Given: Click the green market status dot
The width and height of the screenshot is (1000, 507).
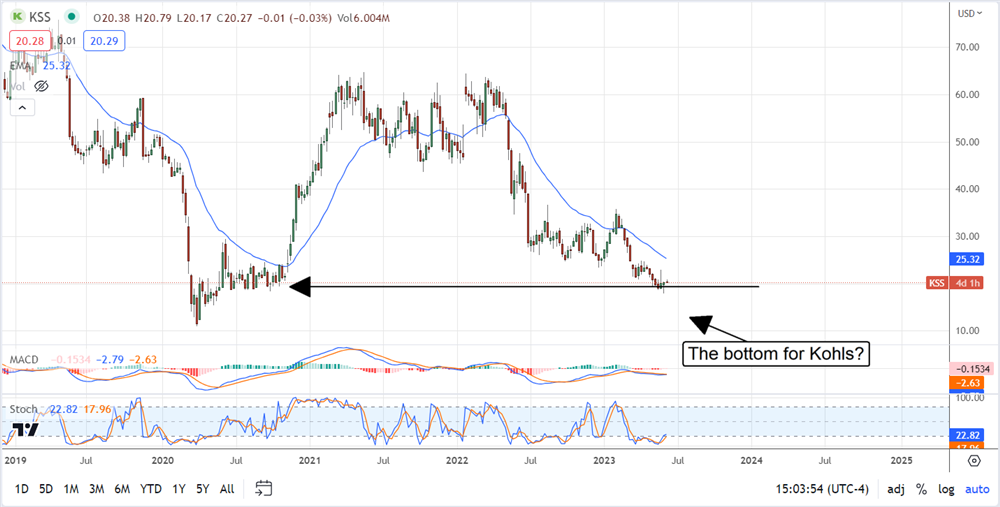Looking at the screenshot, I should [x=73, y=14].
